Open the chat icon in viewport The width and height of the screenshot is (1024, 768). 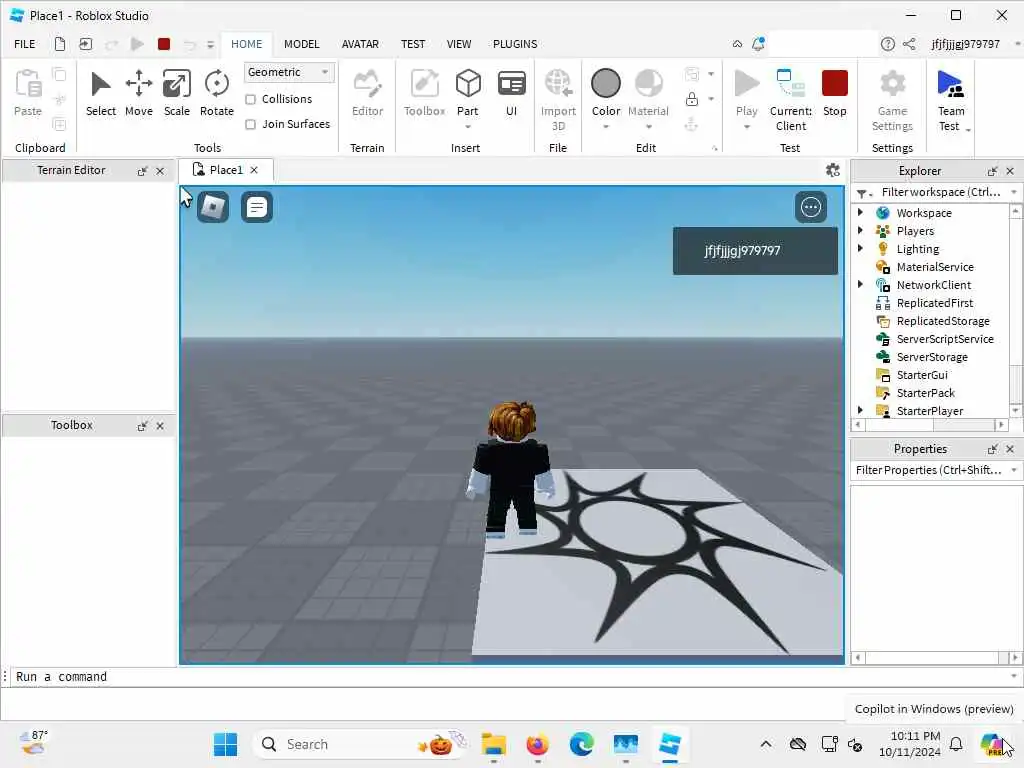pyautogui.click(x=257, y=207)
